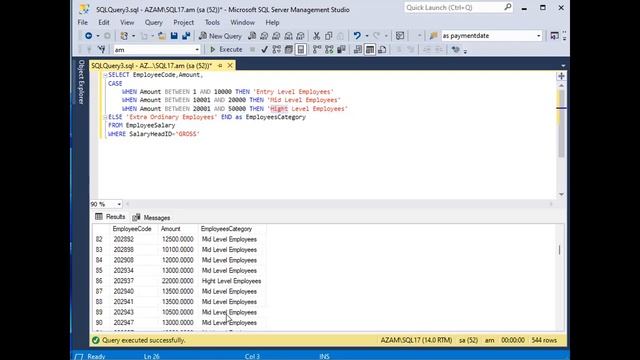Close the SQLQuery3.sql tab
640x360 pixels.
(230, 66)
